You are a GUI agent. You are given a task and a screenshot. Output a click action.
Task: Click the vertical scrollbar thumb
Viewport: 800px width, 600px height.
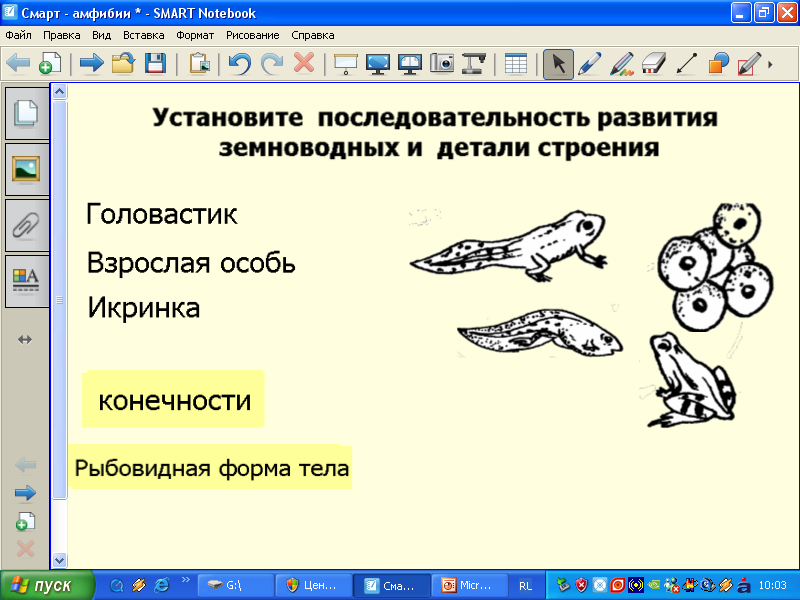tap(60, 299)
